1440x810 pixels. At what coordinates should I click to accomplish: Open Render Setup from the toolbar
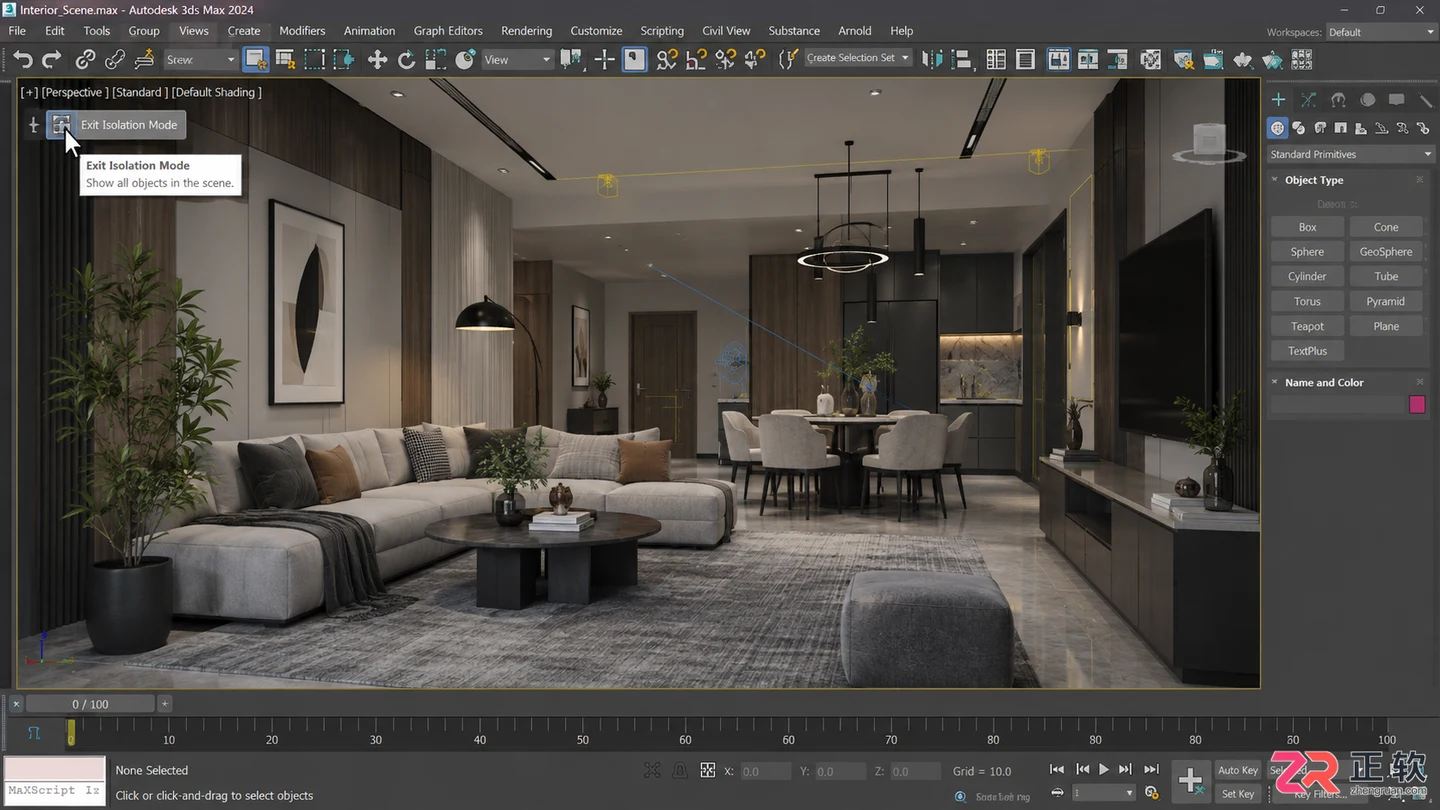point(1184,59)
